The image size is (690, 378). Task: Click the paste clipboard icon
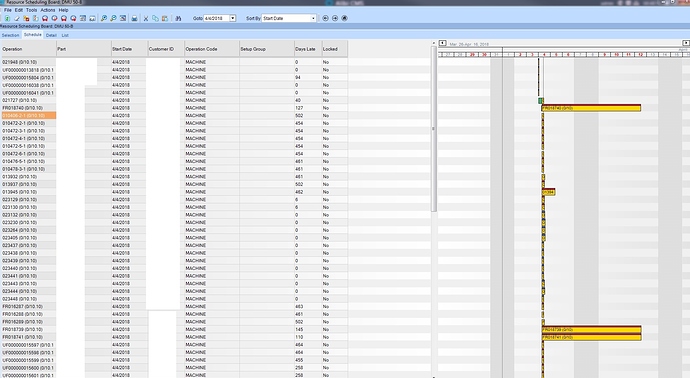coord(165,18)
